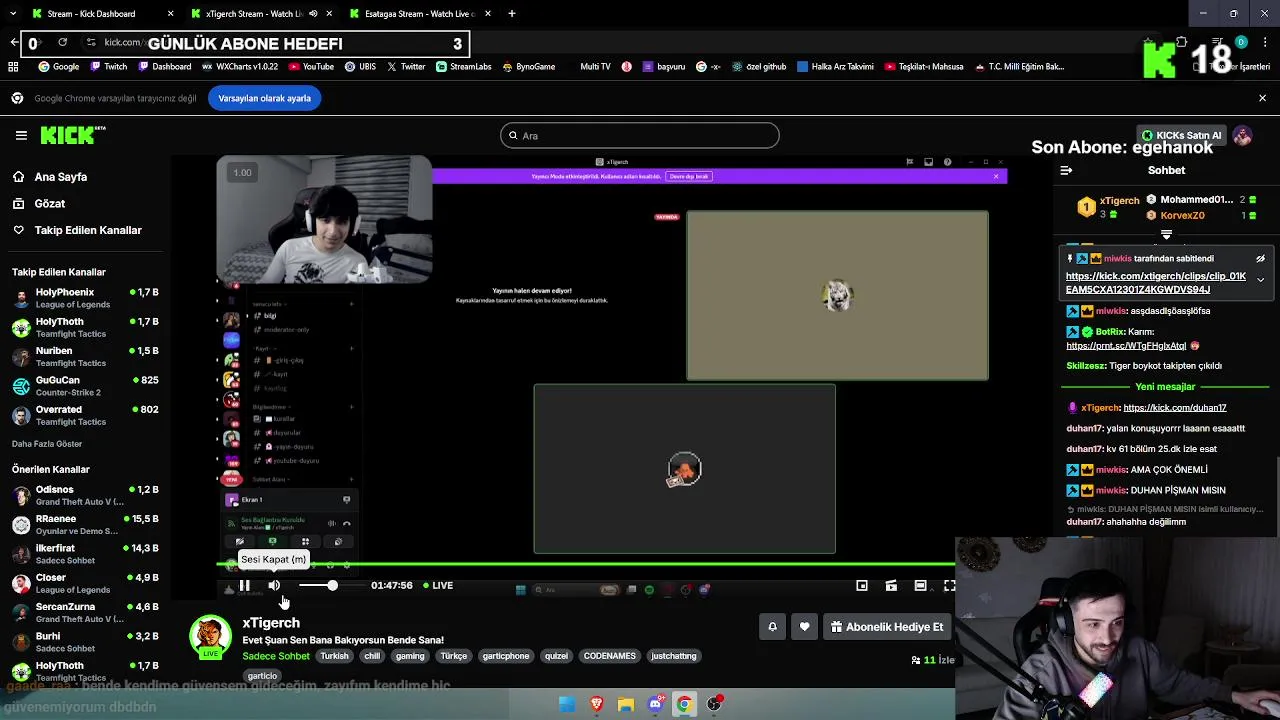1280x720 pixels.
Task: Open Burhi recommended channel
Action: point(85,641)
